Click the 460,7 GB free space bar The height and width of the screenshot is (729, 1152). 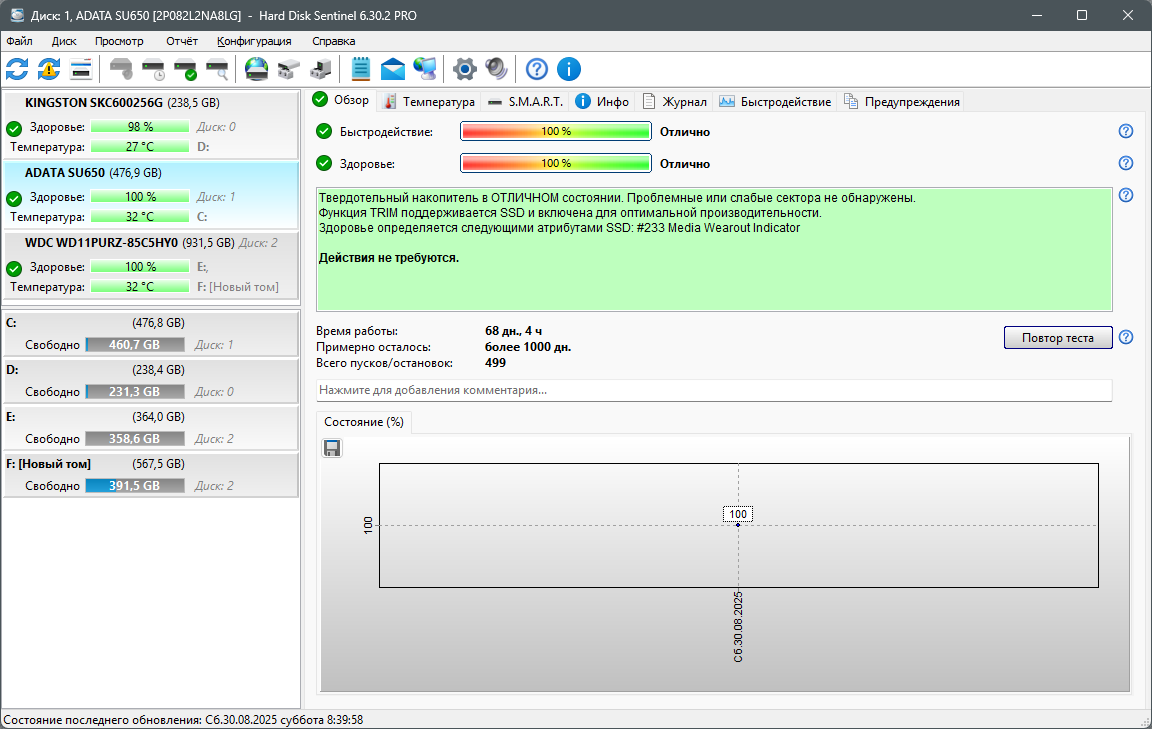click(134, 345)
